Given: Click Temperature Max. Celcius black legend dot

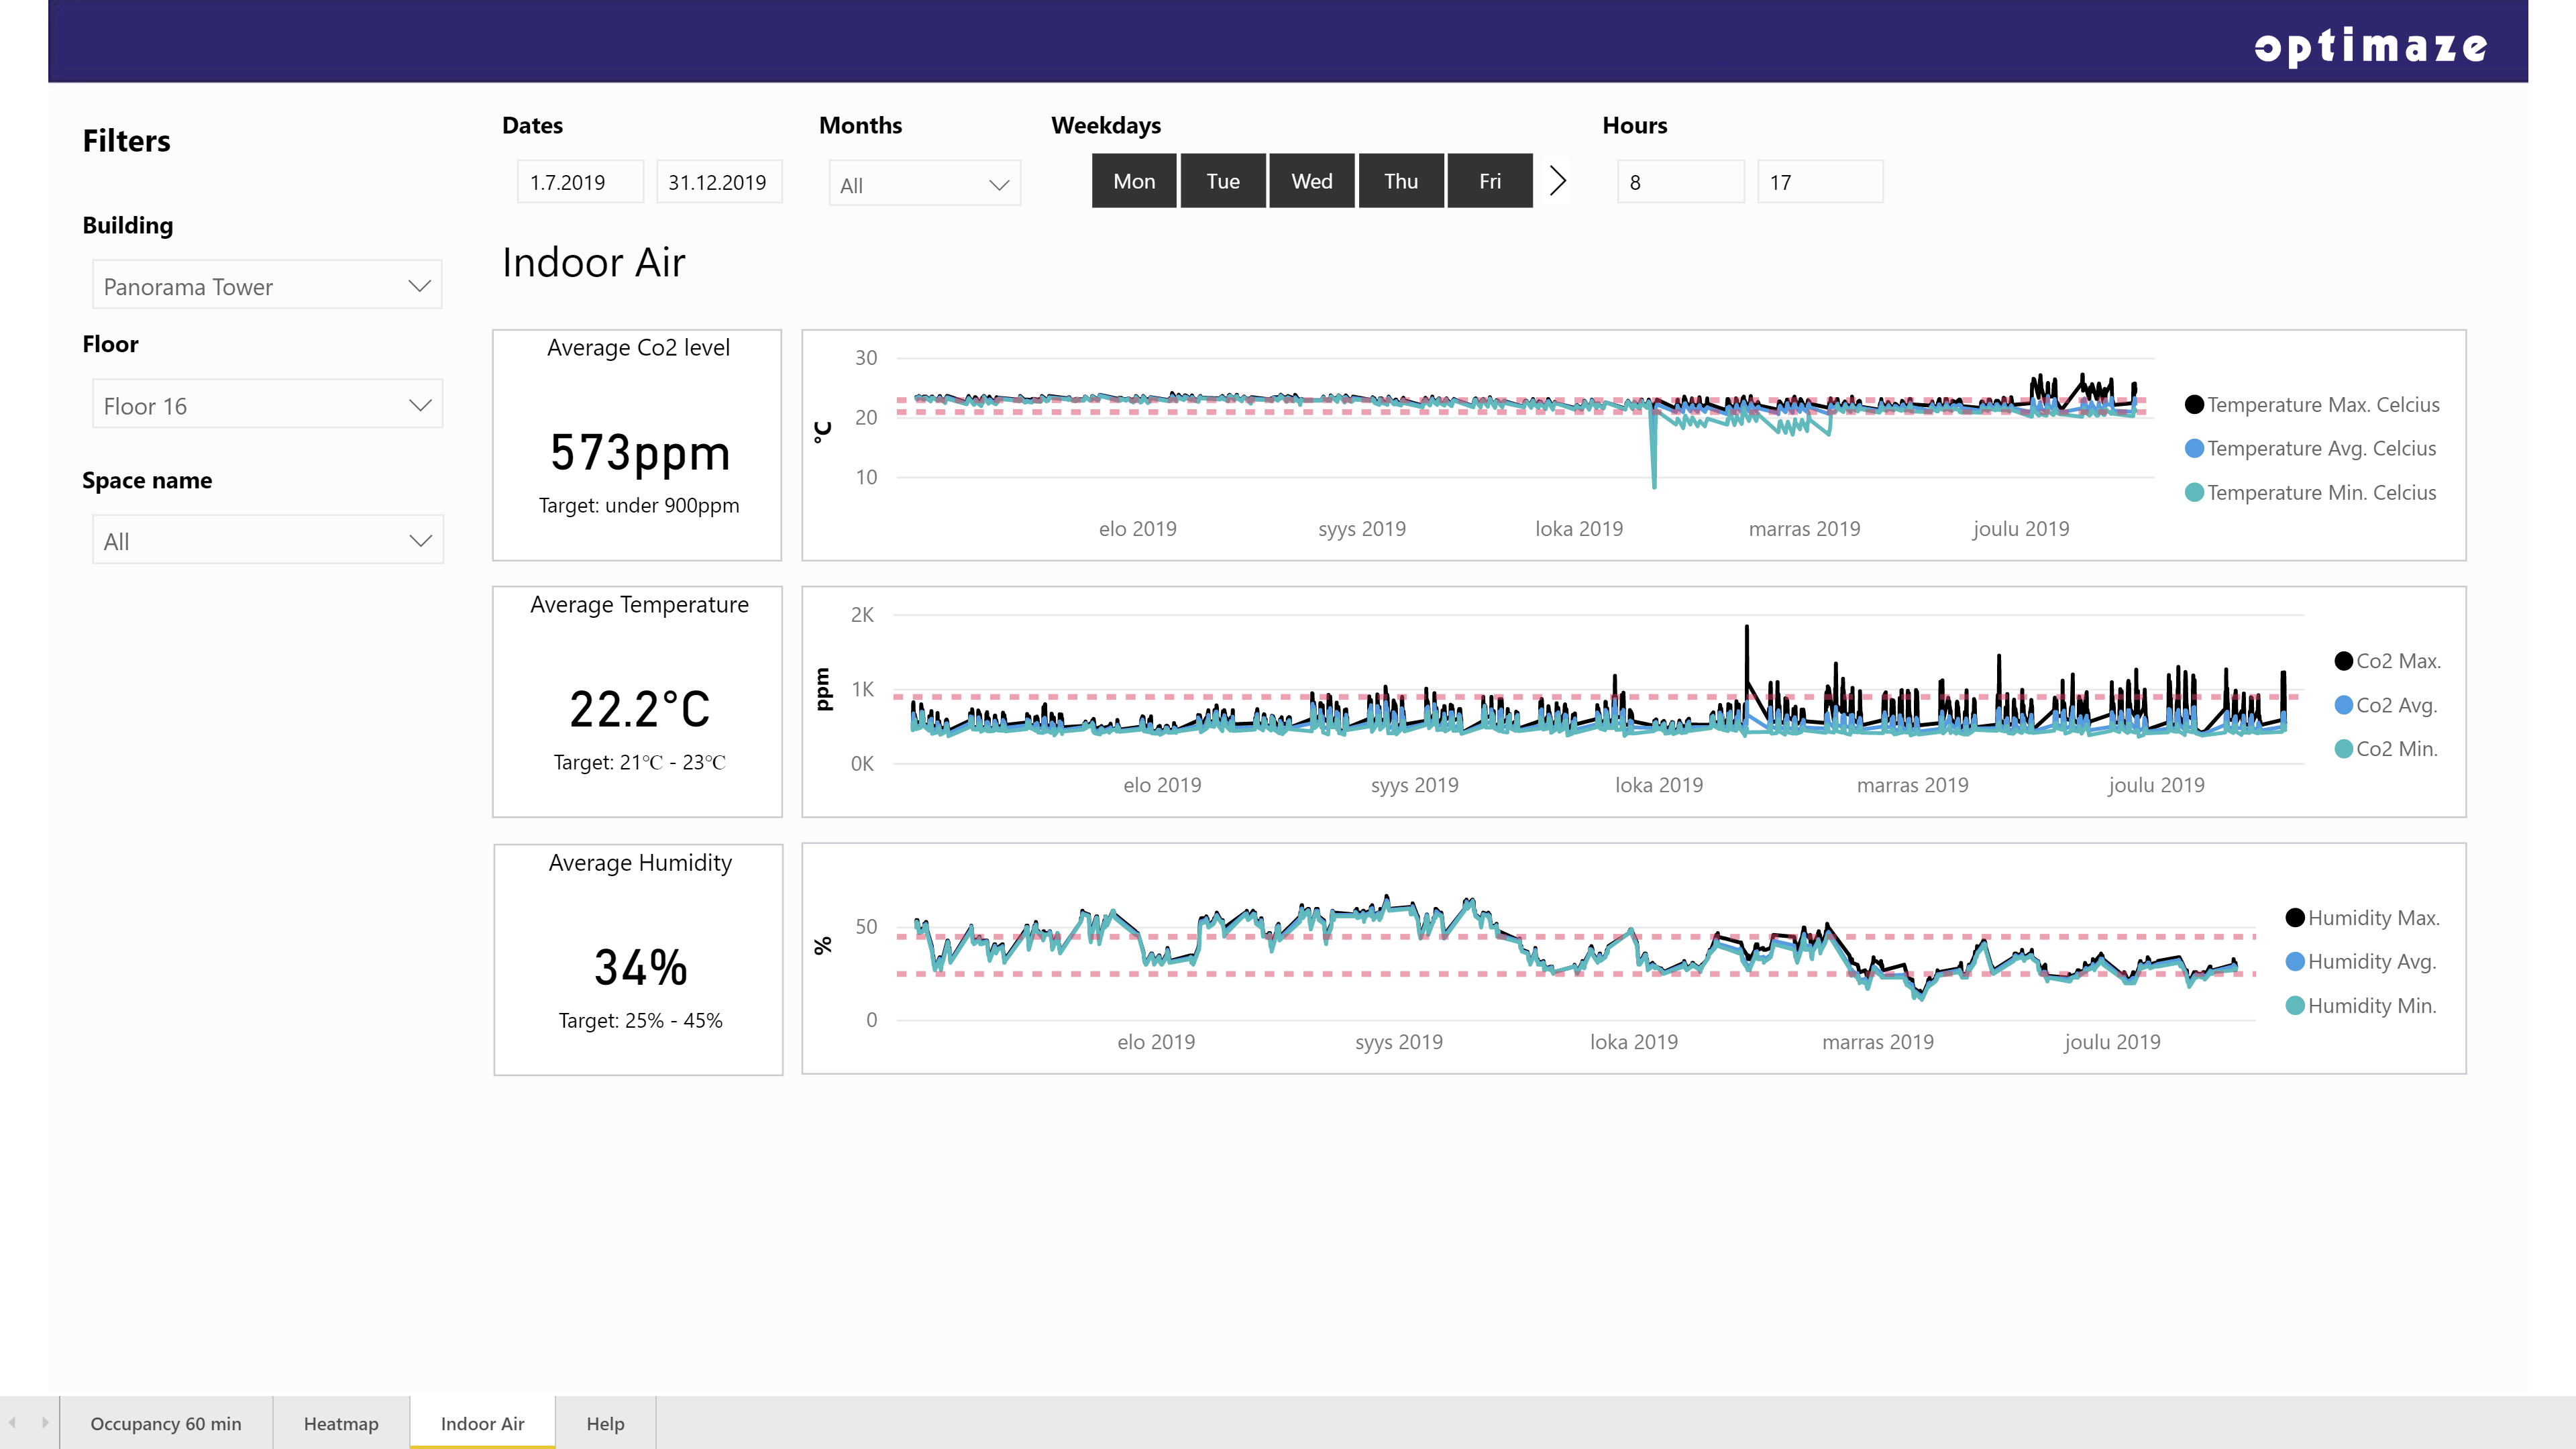Looking at the screenshot, I should (2194, 405).
